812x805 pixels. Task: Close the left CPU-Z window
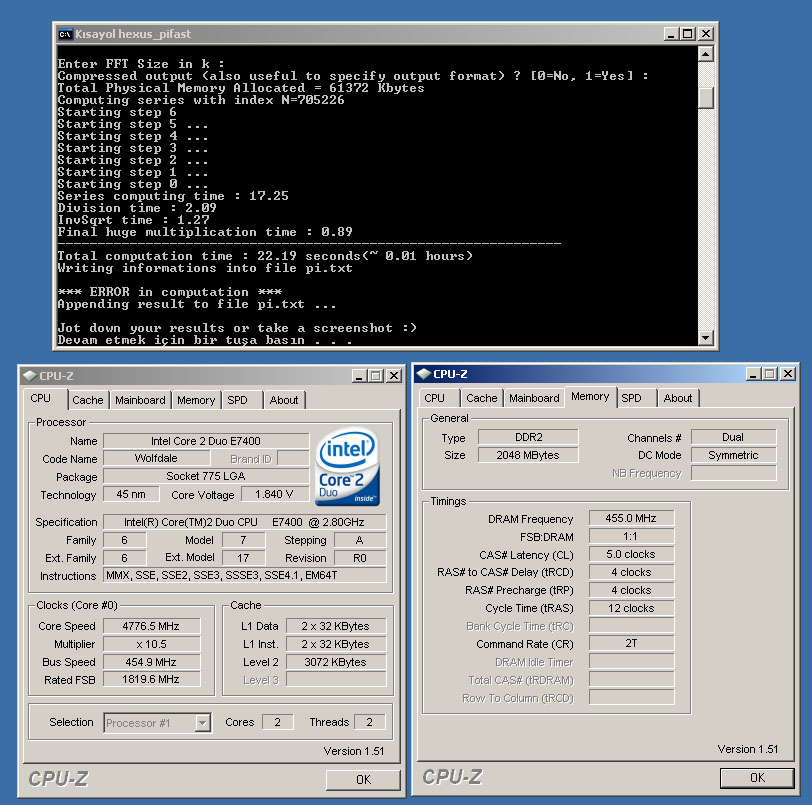pyautogui.click(x=394, y=376)
